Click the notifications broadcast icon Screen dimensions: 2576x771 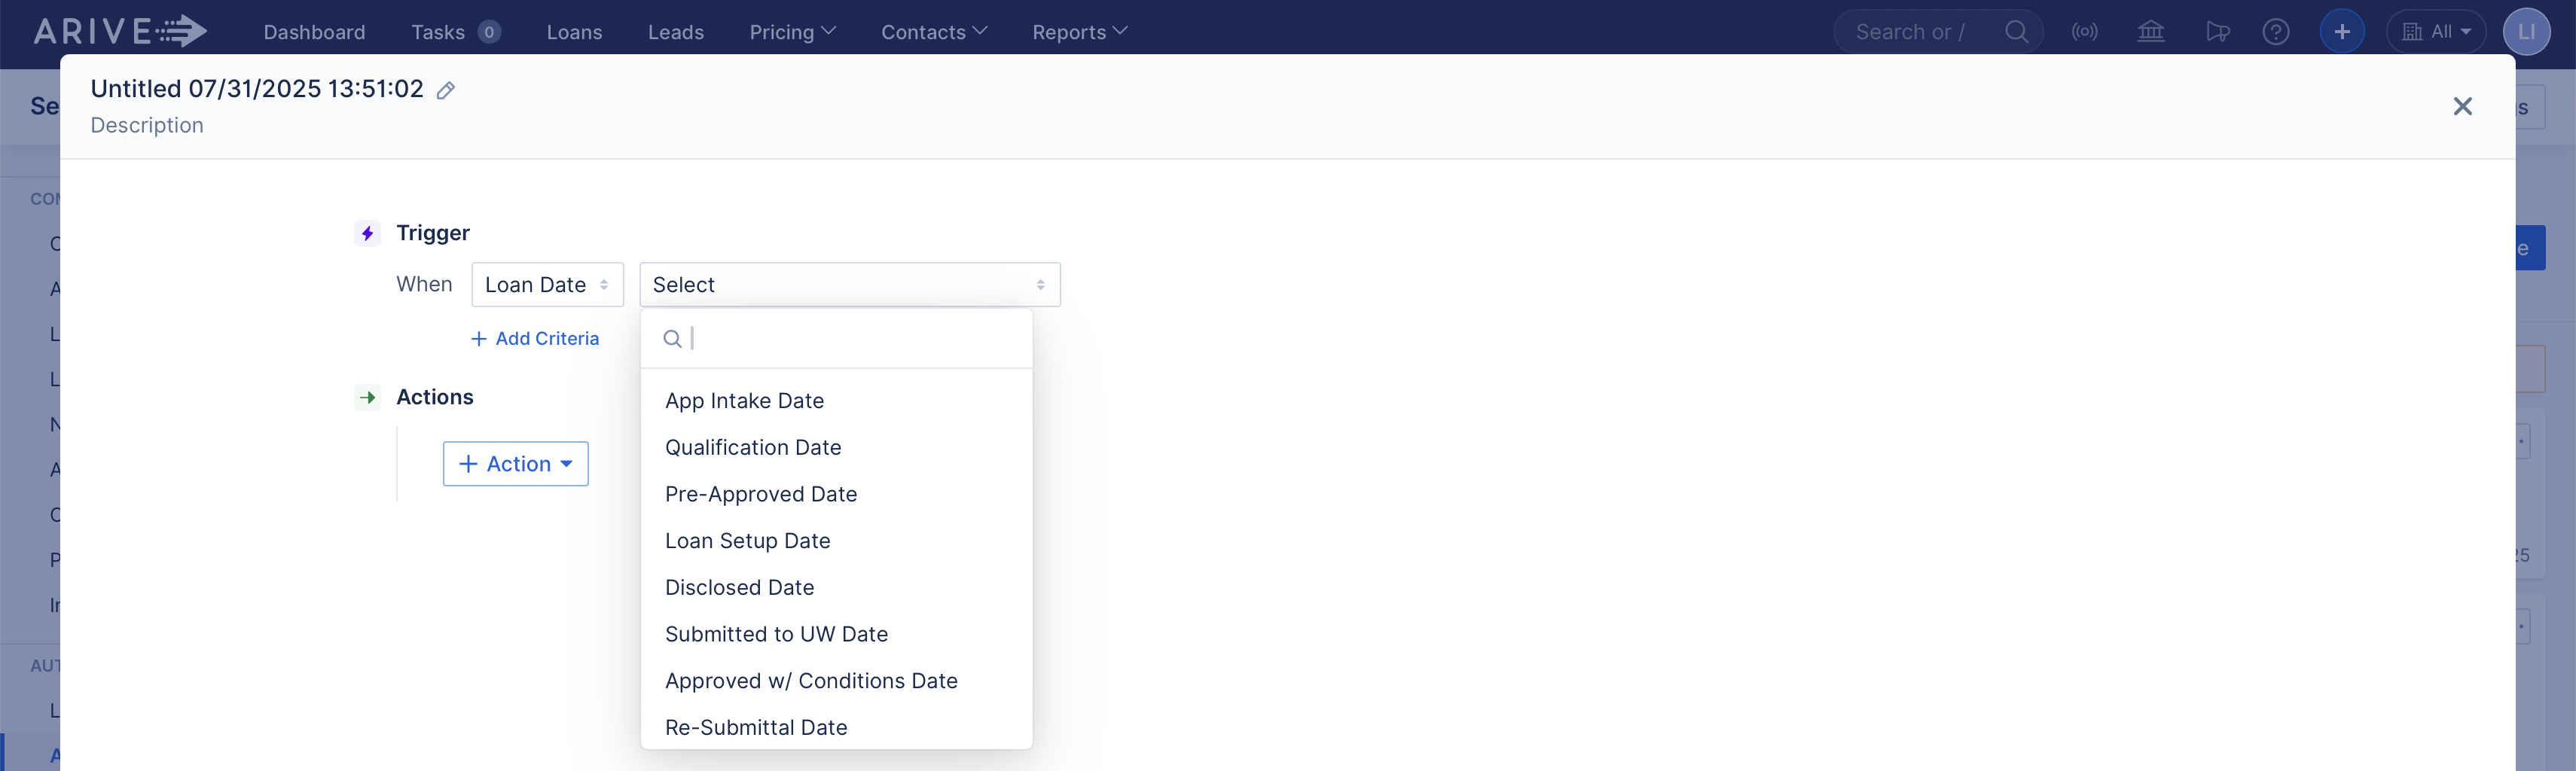pyautogui.click(x=2086, y=31)
